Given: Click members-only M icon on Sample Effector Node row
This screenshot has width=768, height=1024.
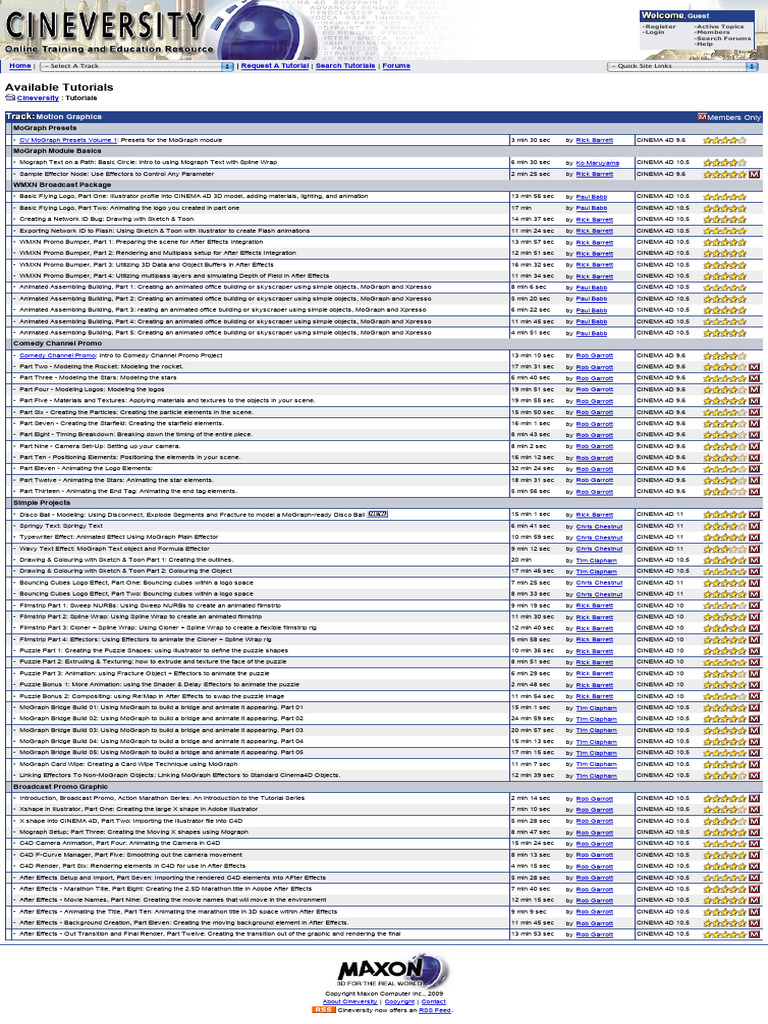Looking at the screenshot, I should coord(754,174).
